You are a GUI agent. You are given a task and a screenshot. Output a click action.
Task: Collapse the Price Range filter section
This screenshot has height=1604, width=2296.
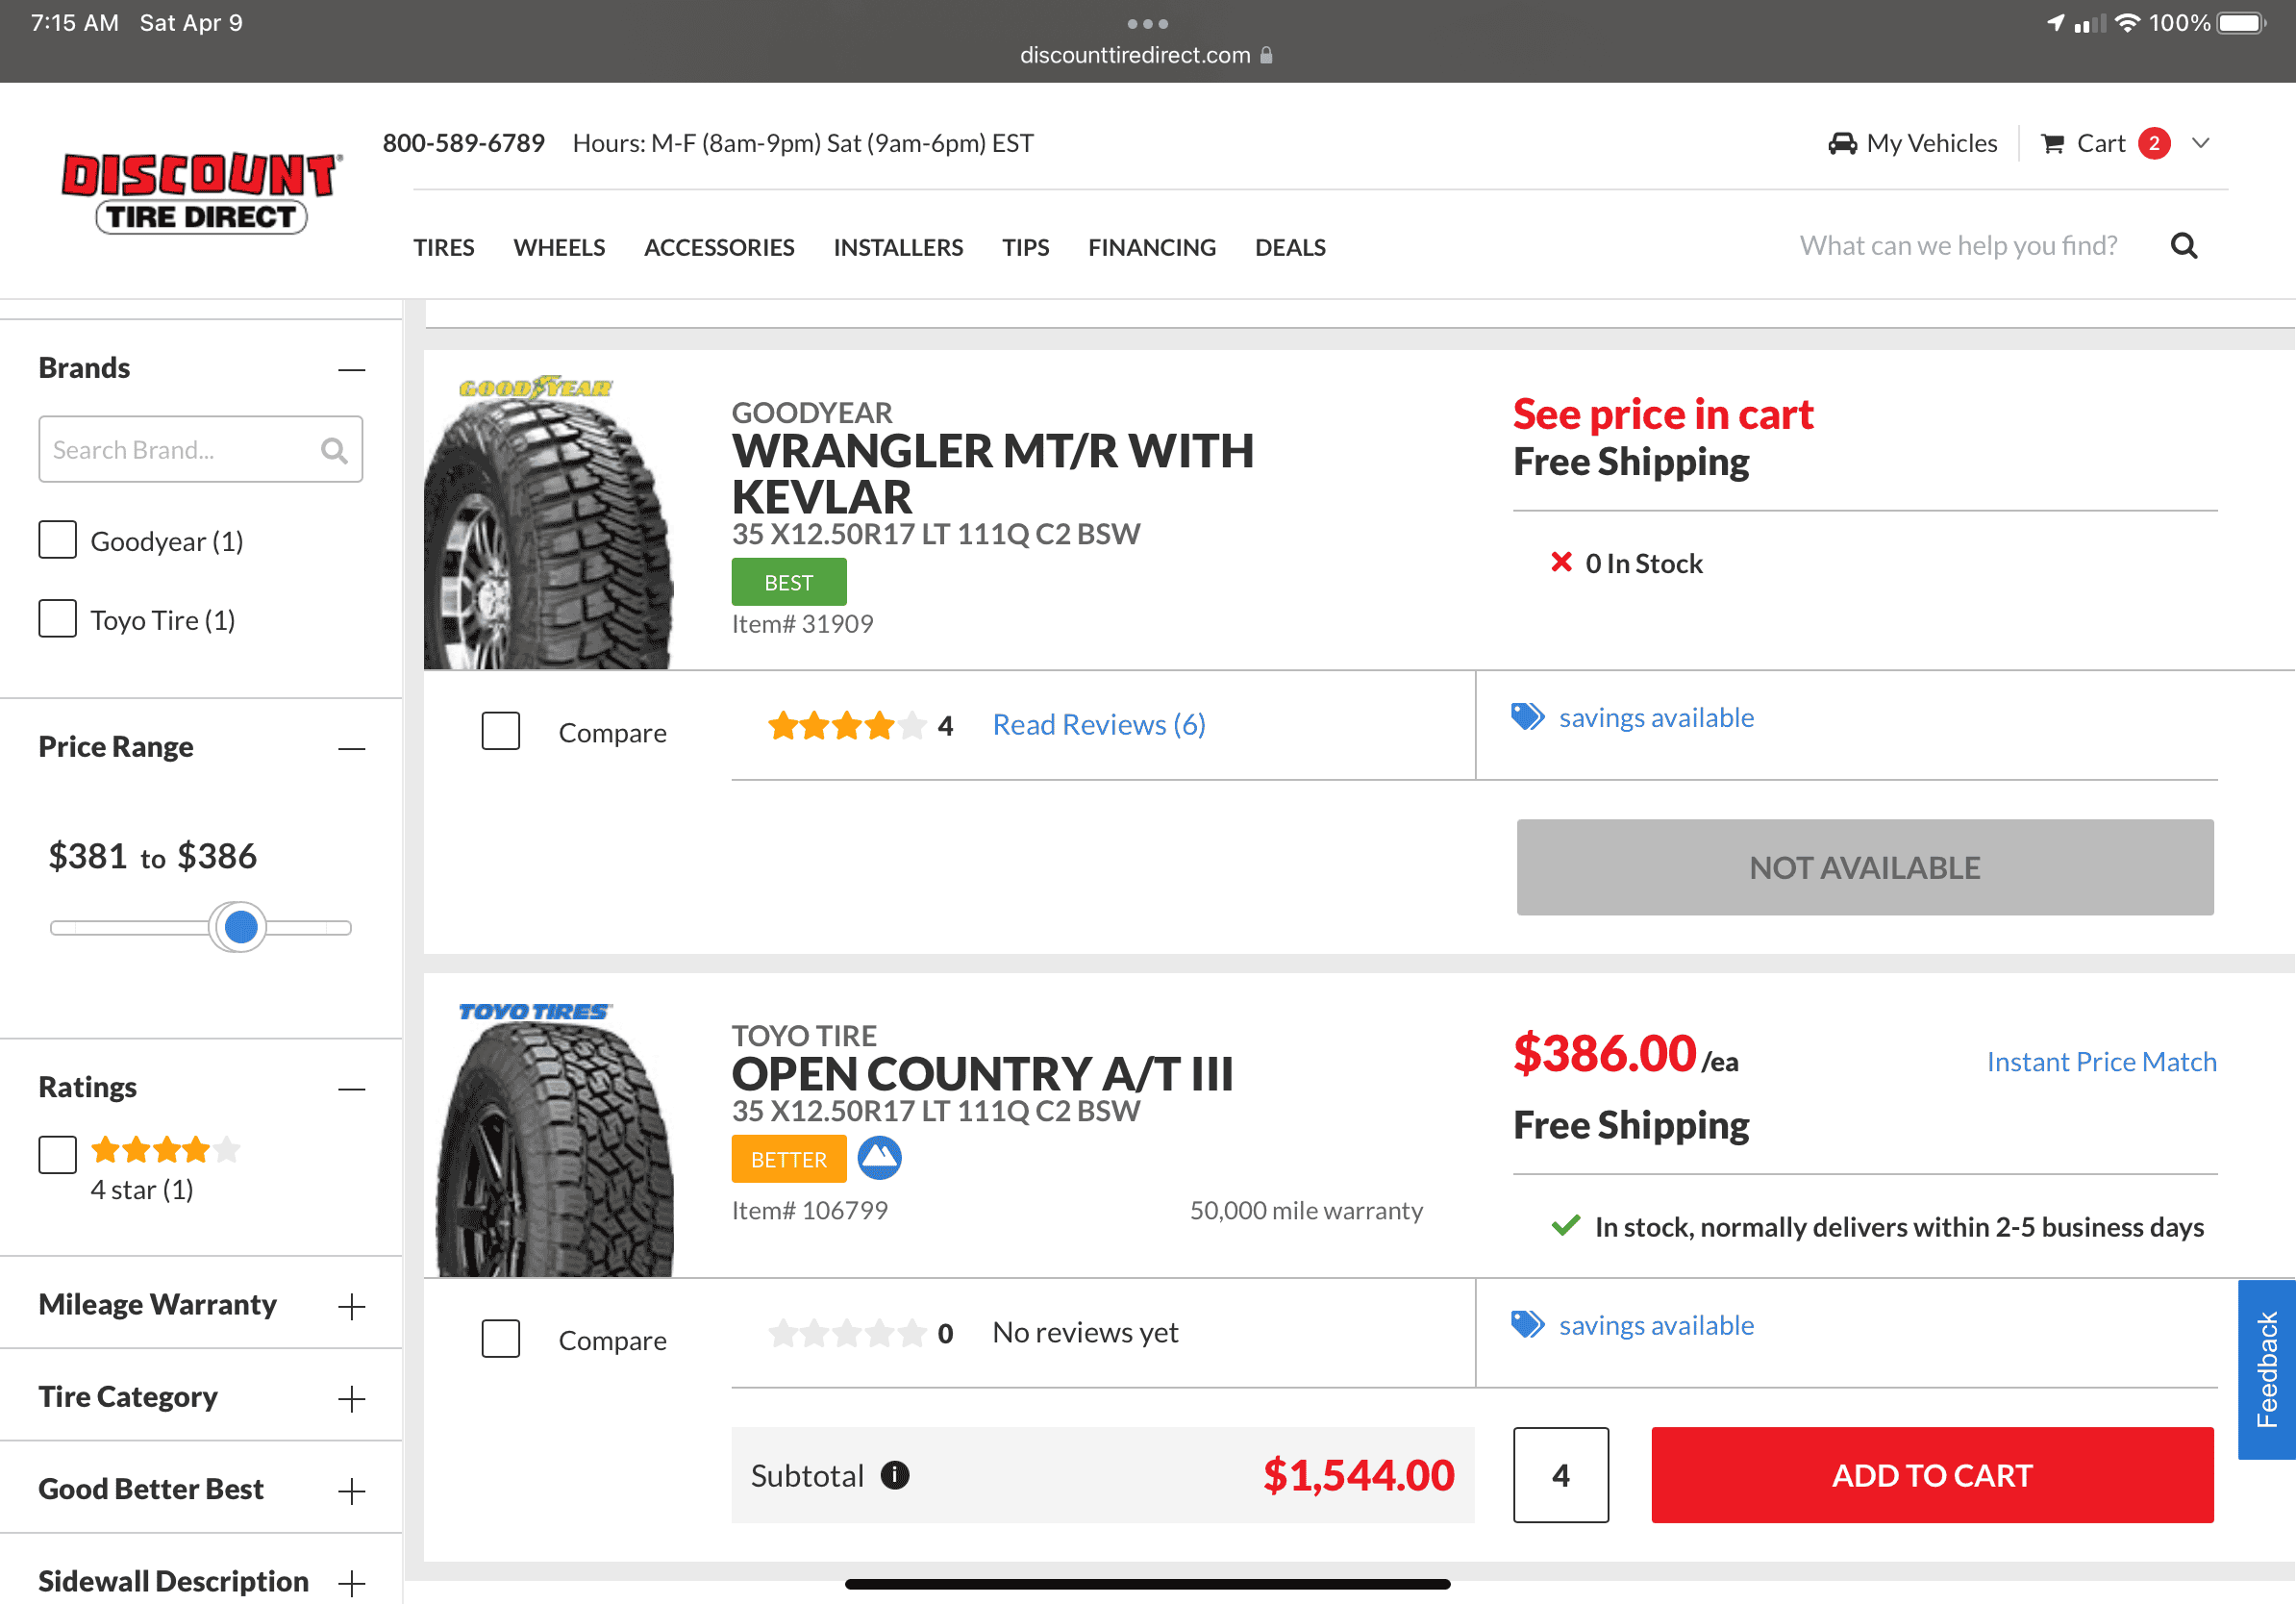[351, 749]
